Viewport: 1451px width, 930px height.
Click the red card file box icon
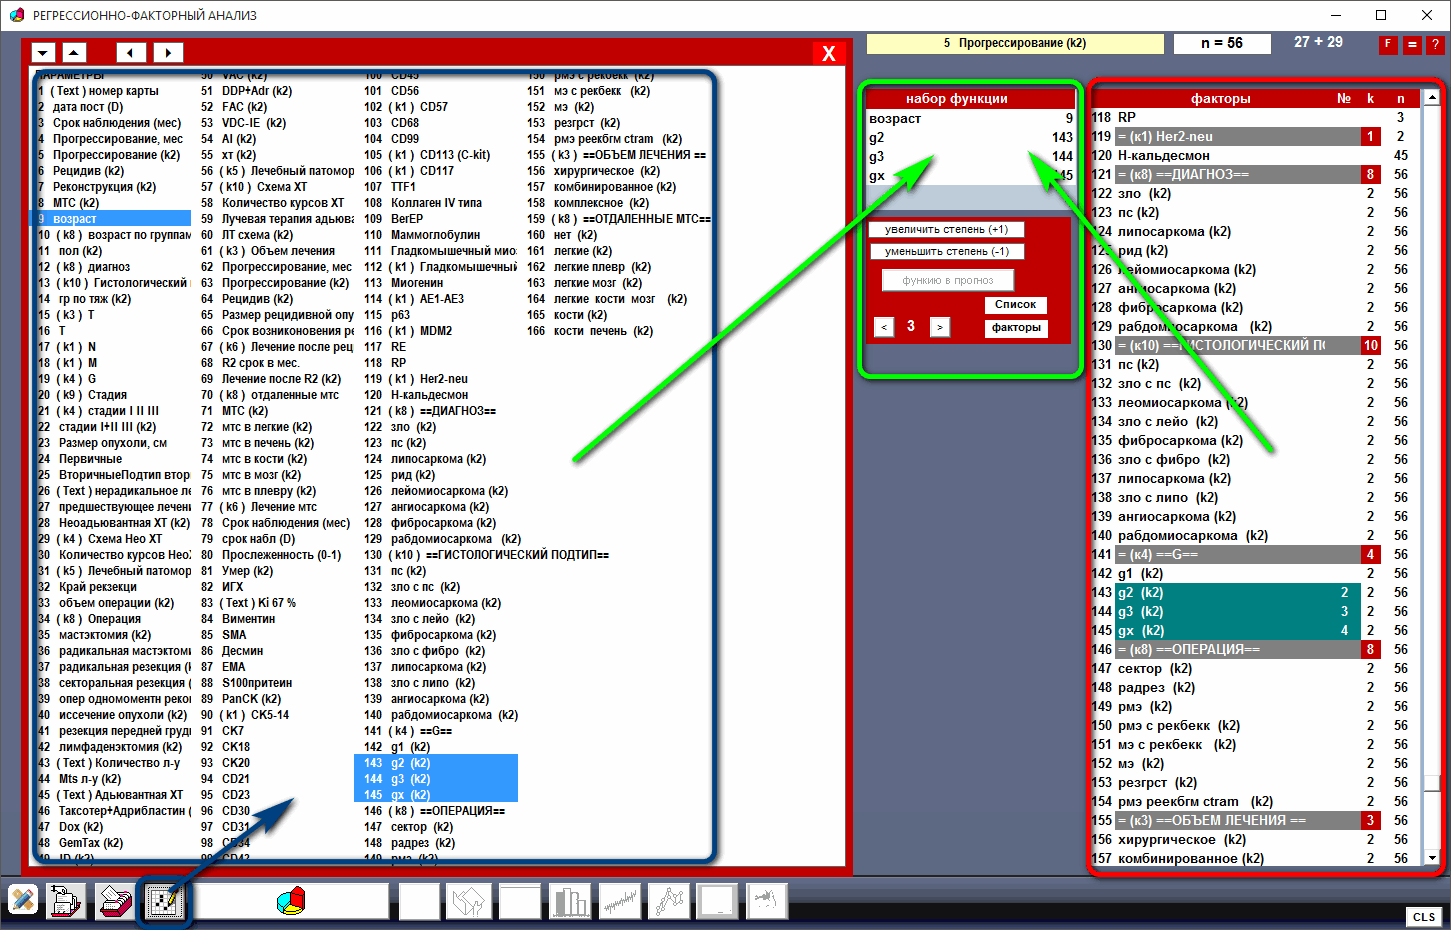(115, 901)
